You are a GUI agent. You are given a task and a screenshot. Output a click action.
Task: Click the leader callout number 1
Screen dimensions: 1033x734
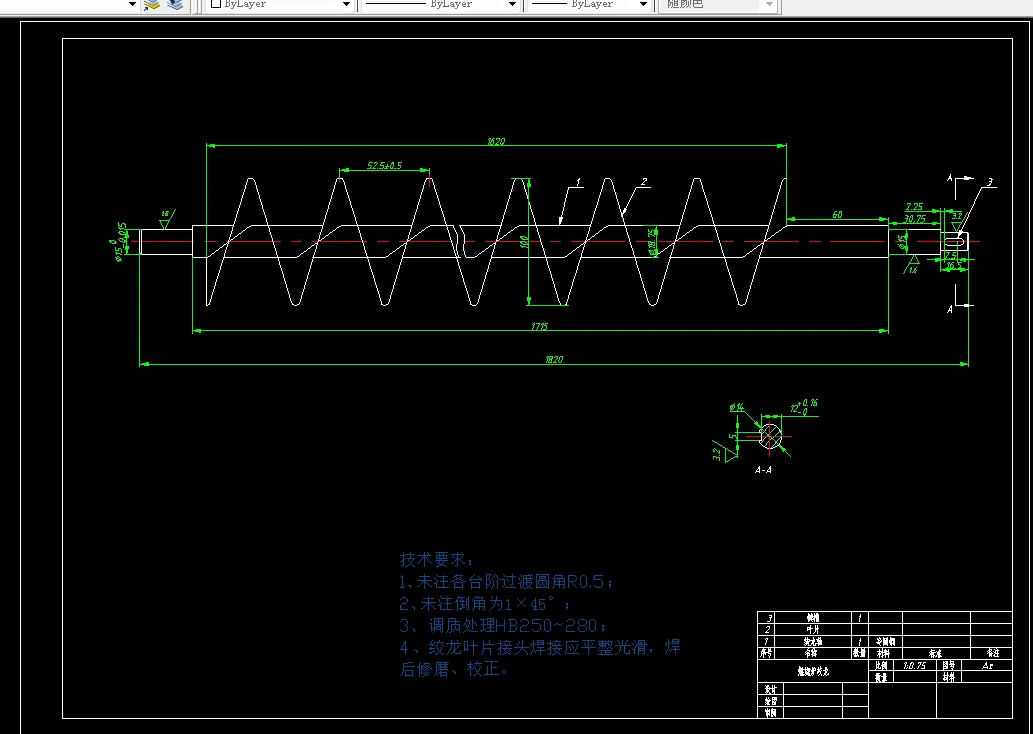(578, 181)
